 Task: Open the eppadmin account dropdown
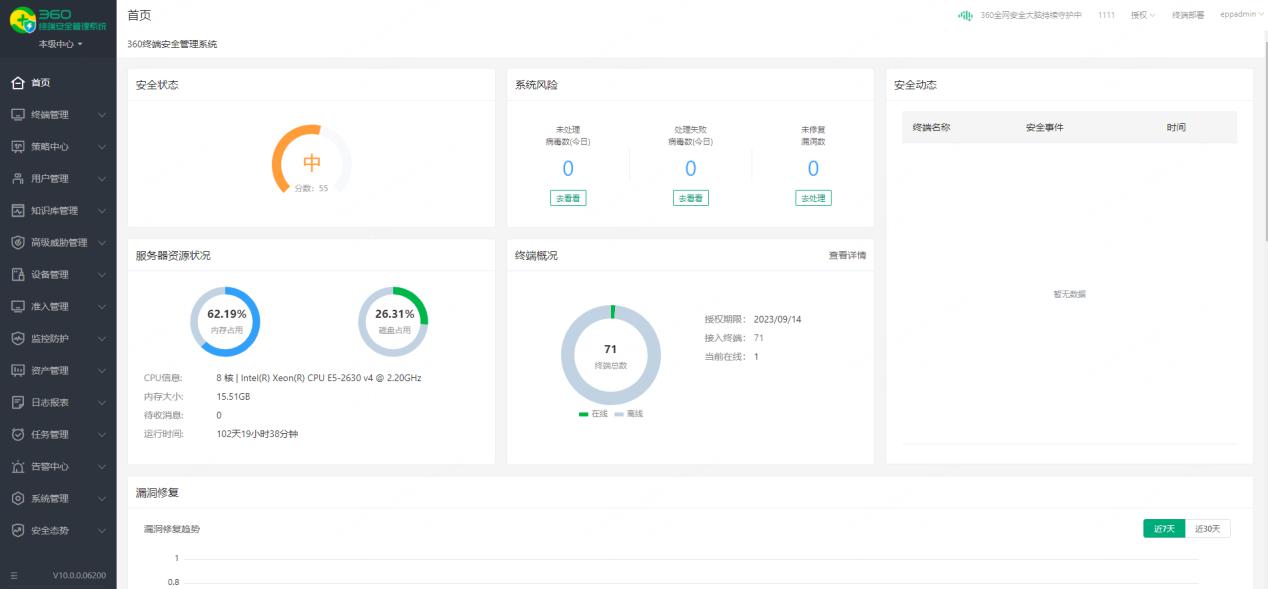point(1241,15)
